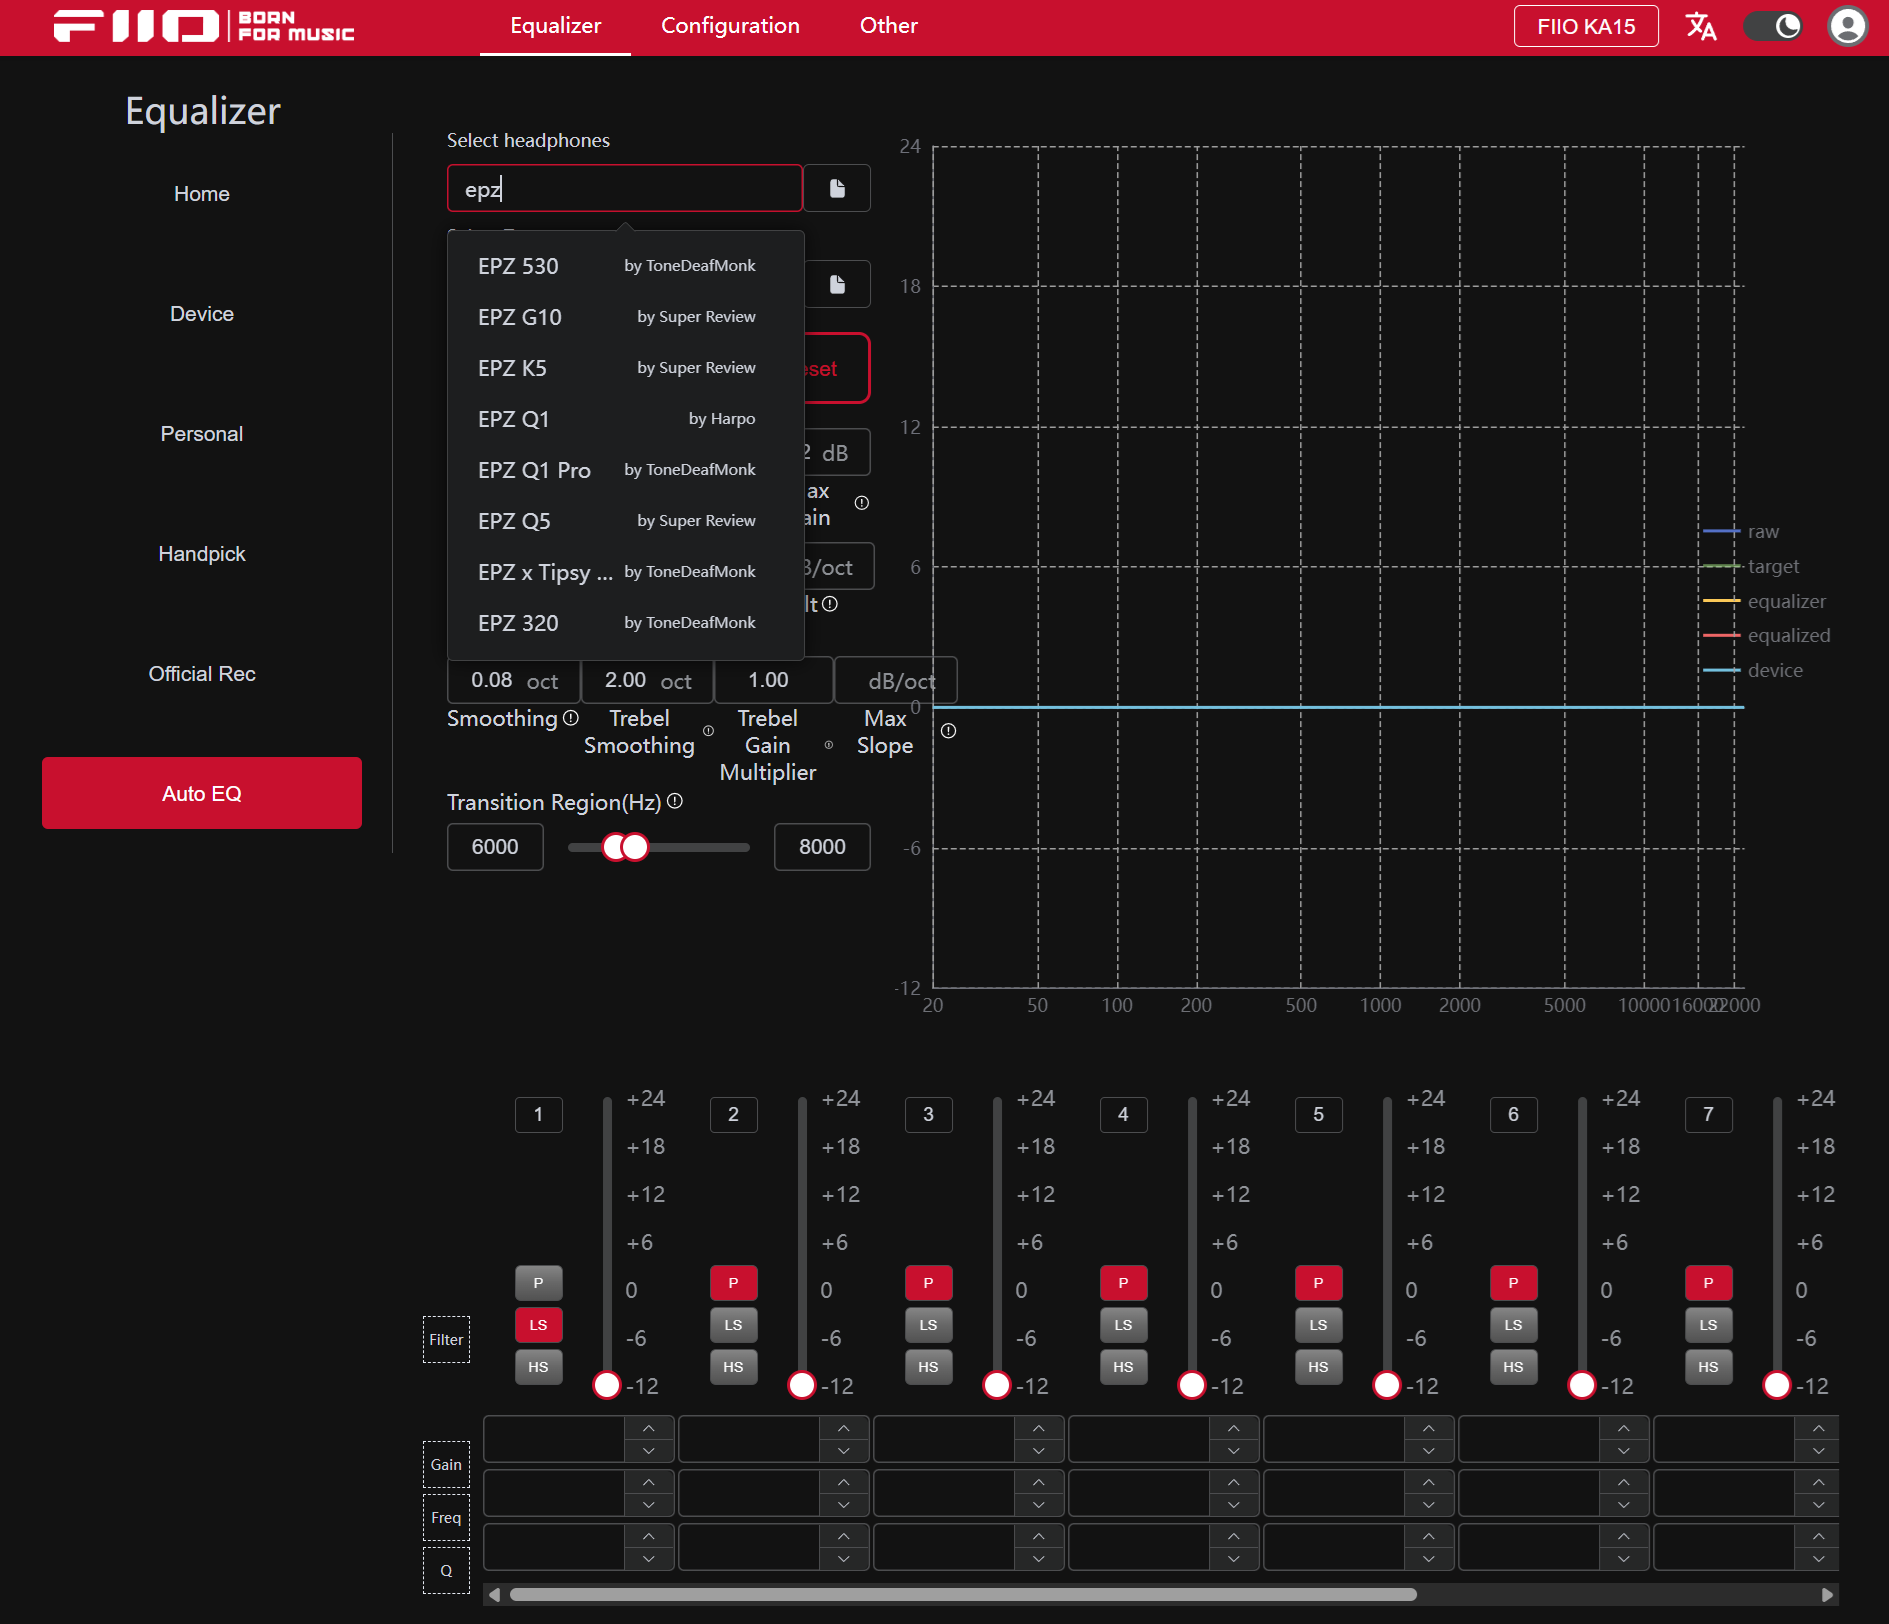This screenshot has height=1624, width=1889.
Task: Click the Transition Region 6000 field
Action: point(495,847)
